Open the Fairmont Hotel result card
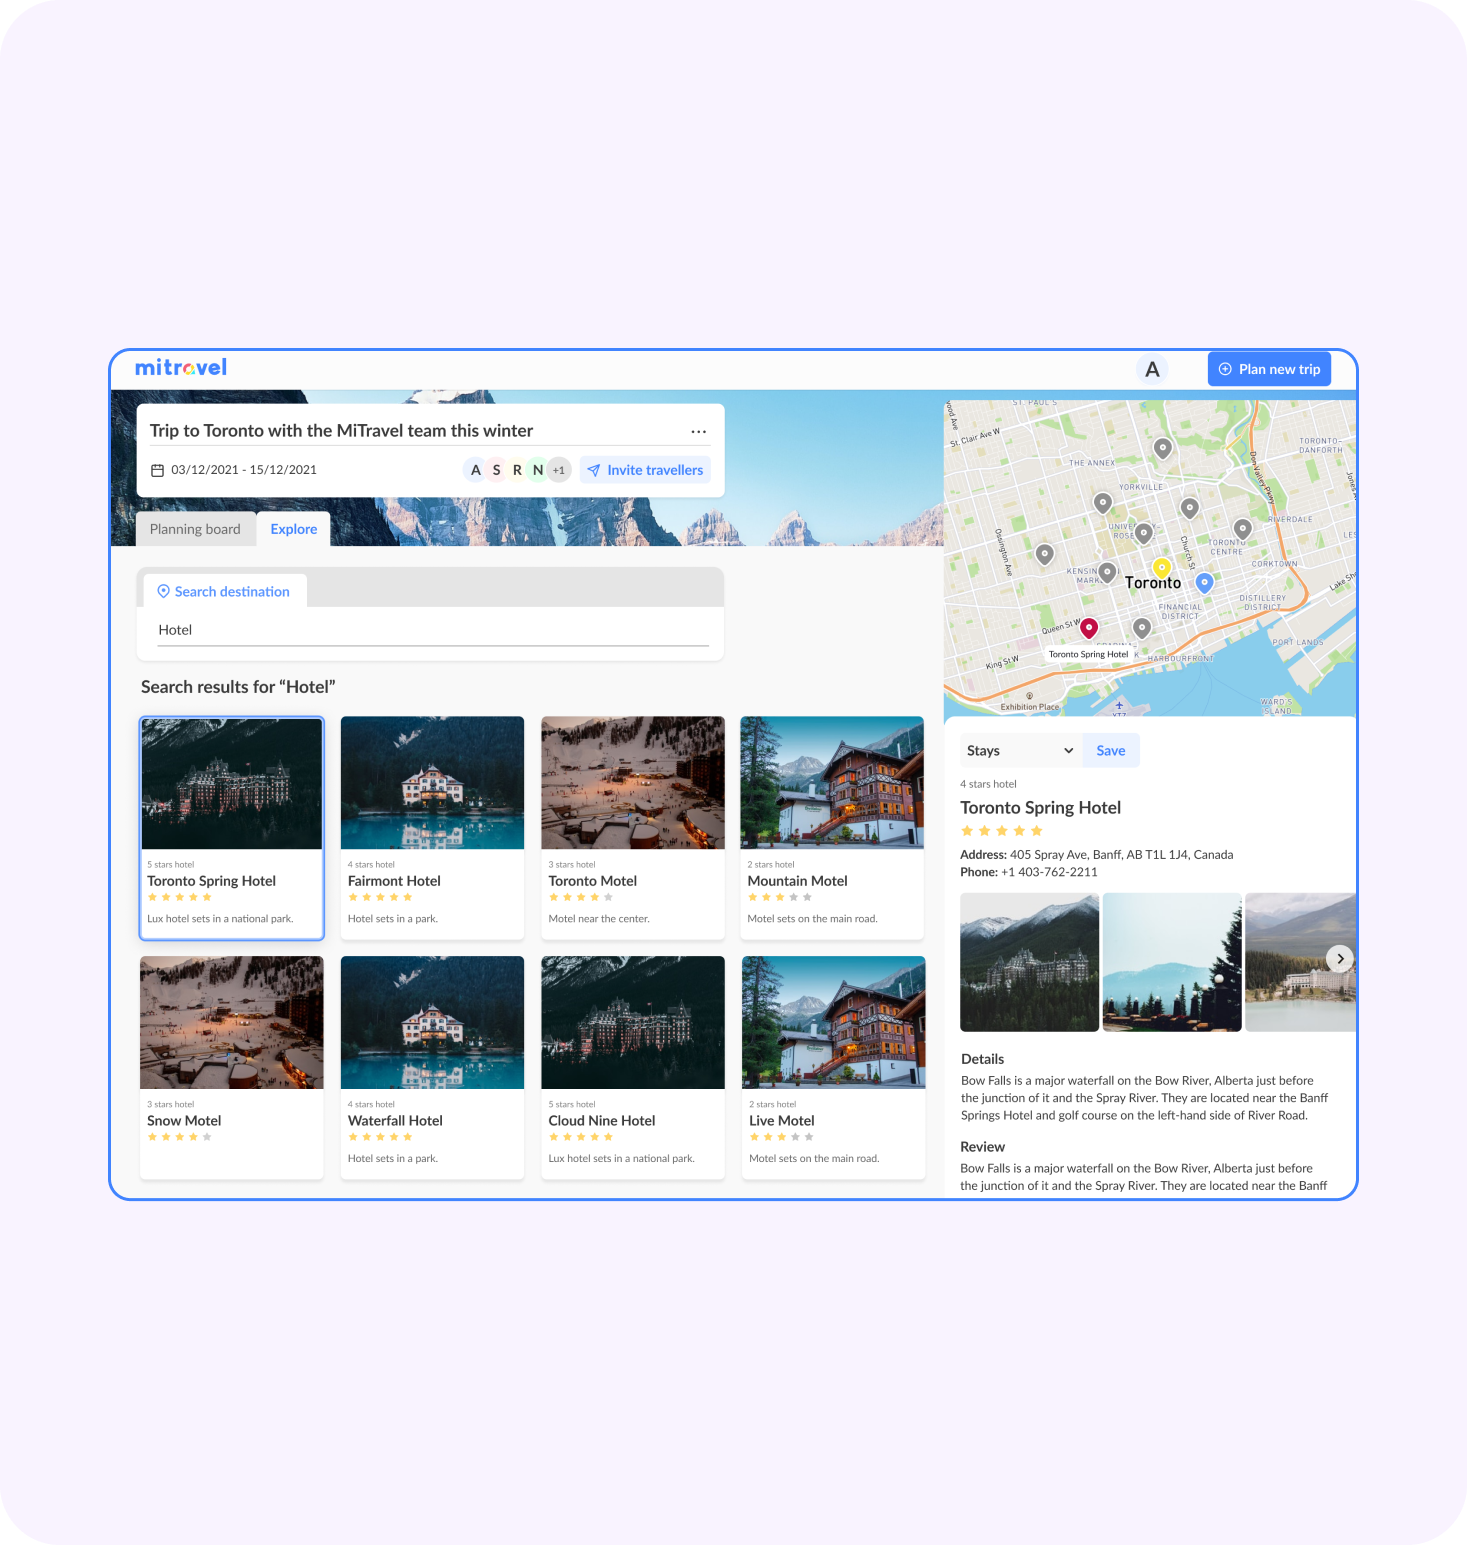The width and height of the screenshot is (1467, 1545). 432,827
